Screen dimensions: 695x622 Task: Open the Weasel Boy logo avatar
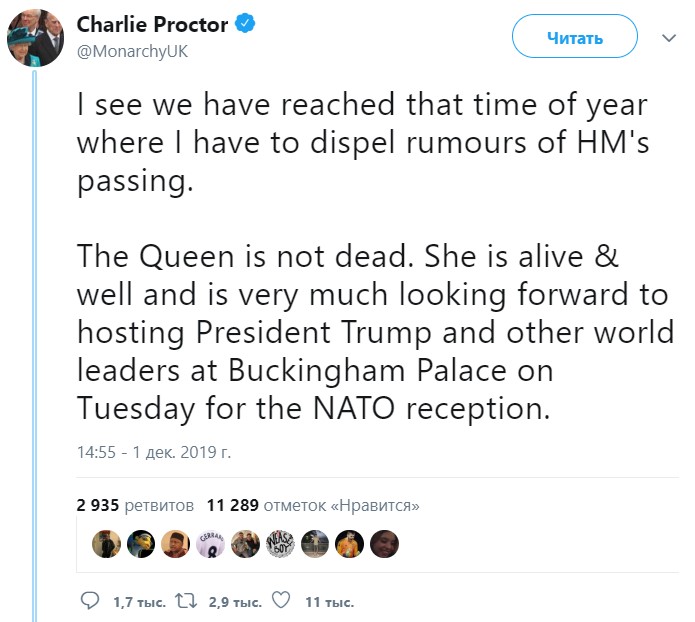pos(280,544)
